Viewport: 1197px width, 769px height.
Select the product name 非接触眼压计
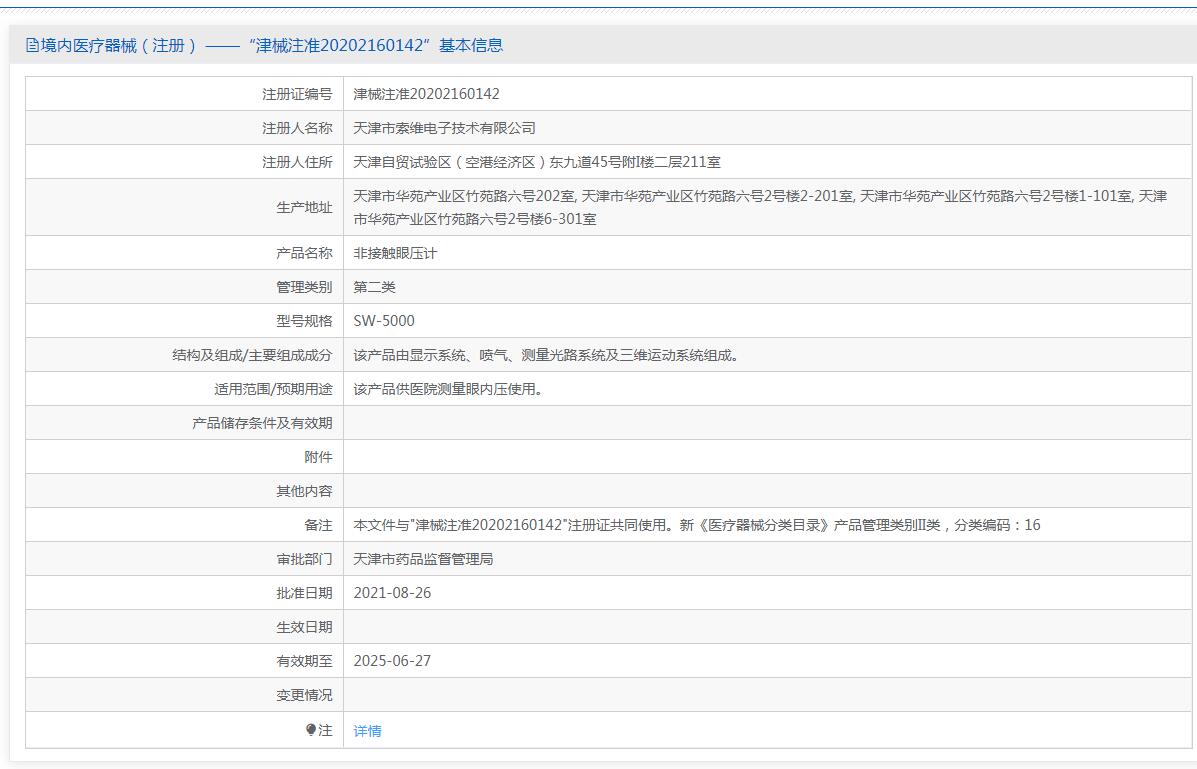(x=395, y=253)
